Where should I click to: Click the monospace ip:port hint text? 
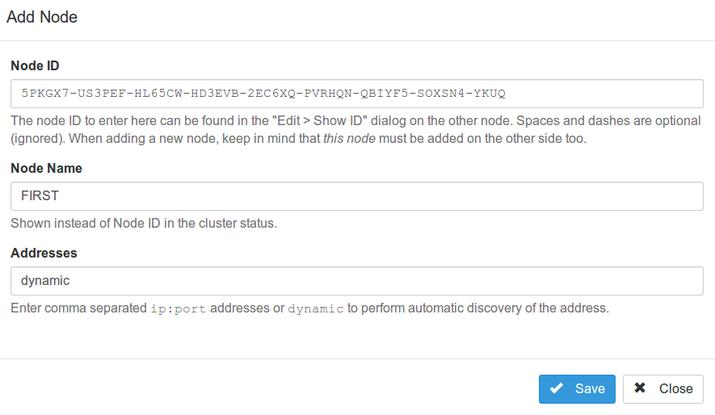click(178, 309)
